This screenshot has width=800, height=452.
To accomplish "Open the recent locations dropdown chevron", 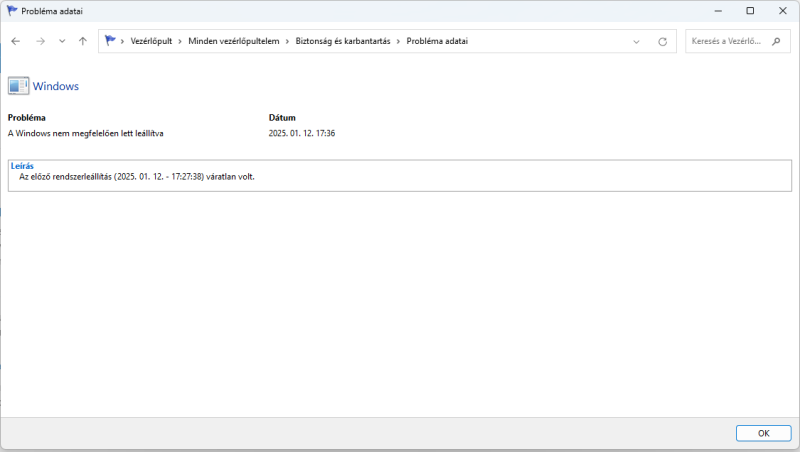I will coord(62,41).
